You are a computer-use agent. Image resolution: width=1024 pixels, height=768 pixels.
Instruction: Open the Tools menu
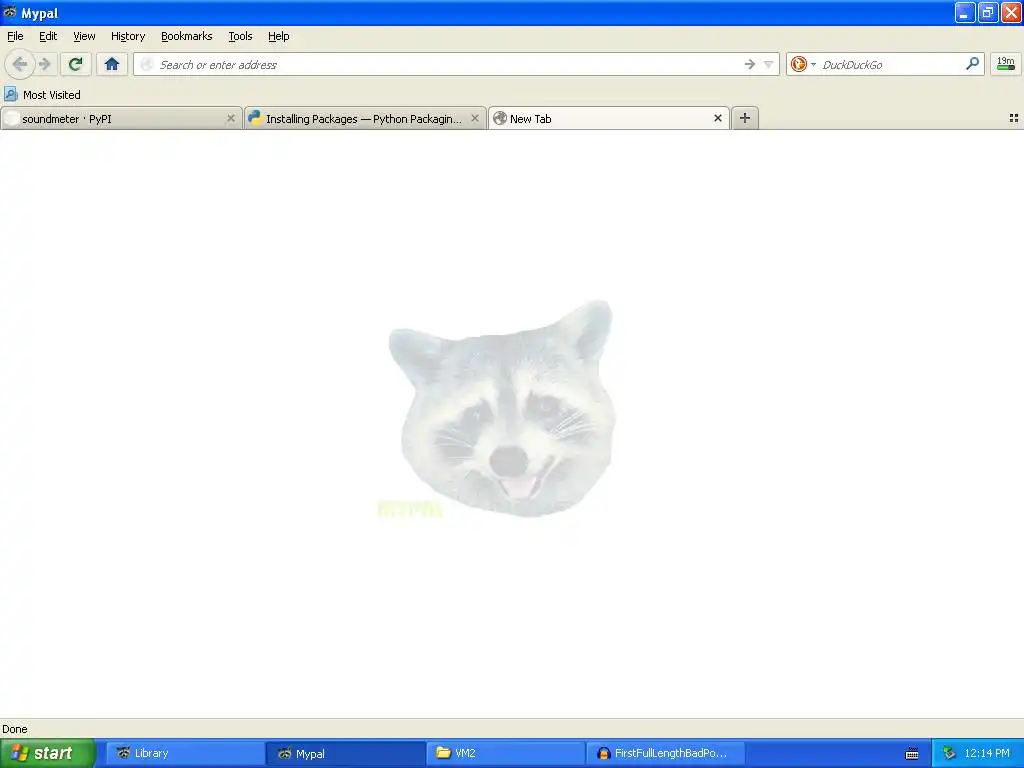coord(240,37)
